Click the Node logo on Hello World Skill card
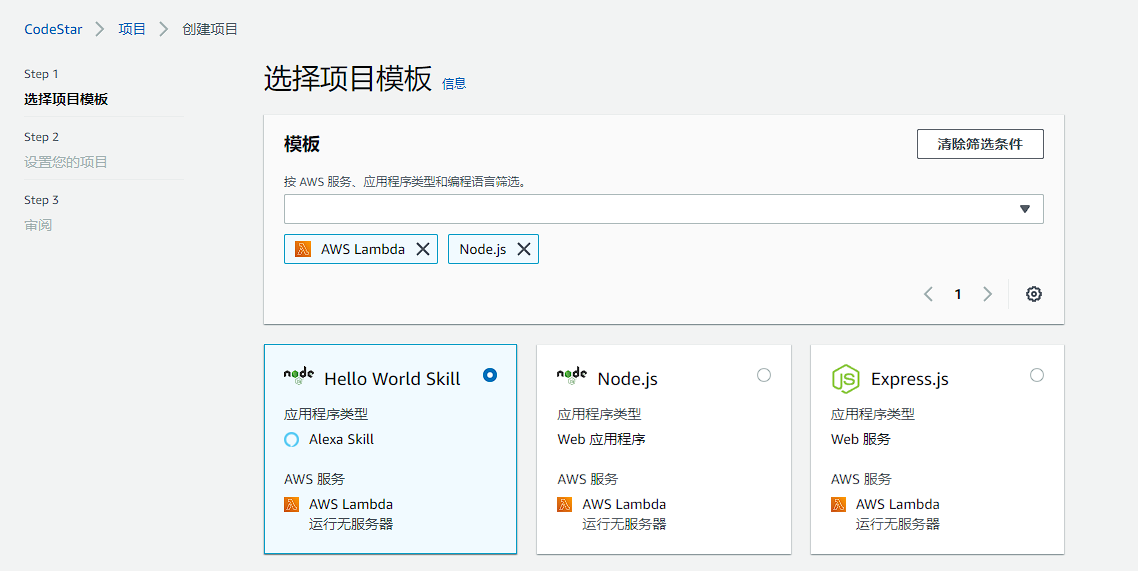 [299, 376]
